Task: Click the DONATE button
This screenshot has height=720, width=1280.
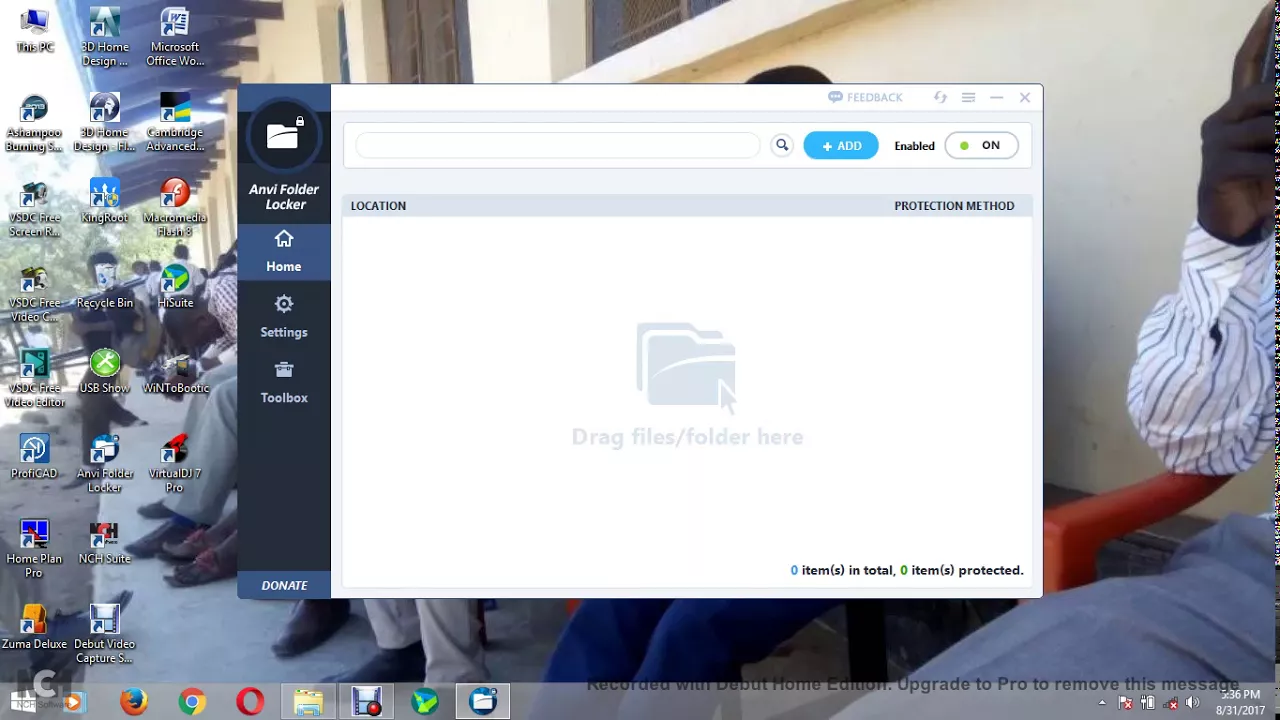Action: click(284, 585)
